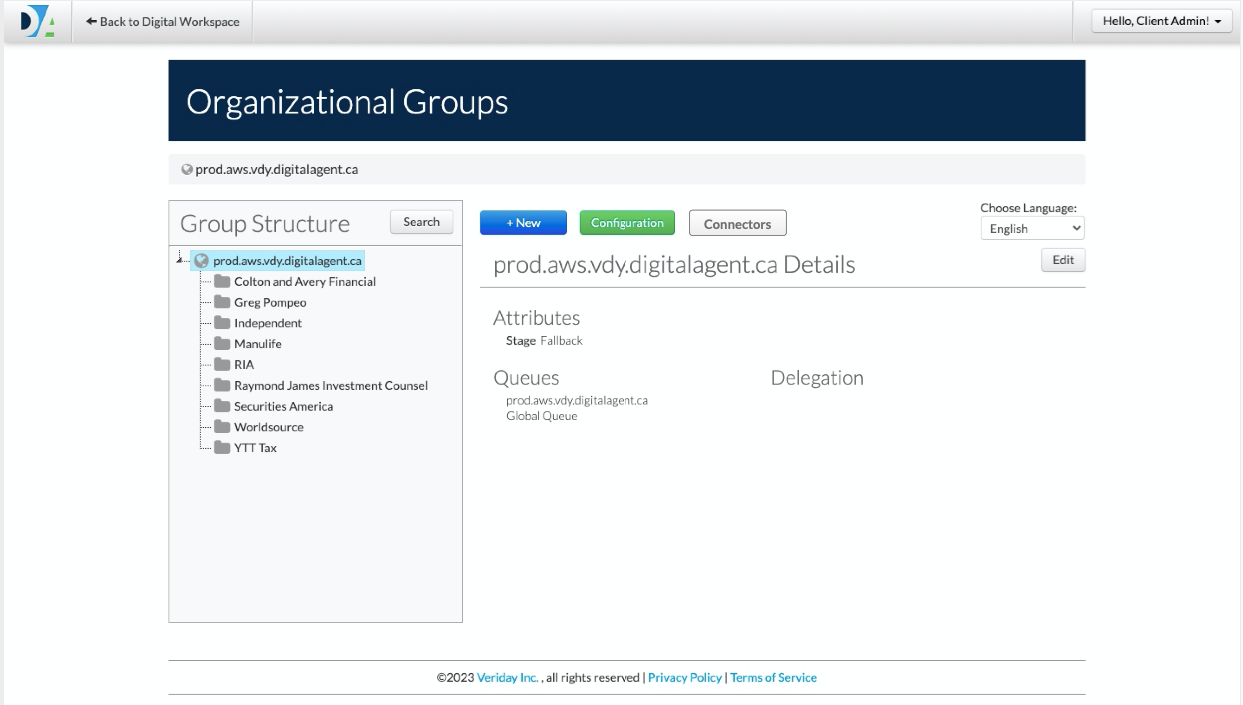Click the RIA folder icon
1243x705 pixels.
222,365
